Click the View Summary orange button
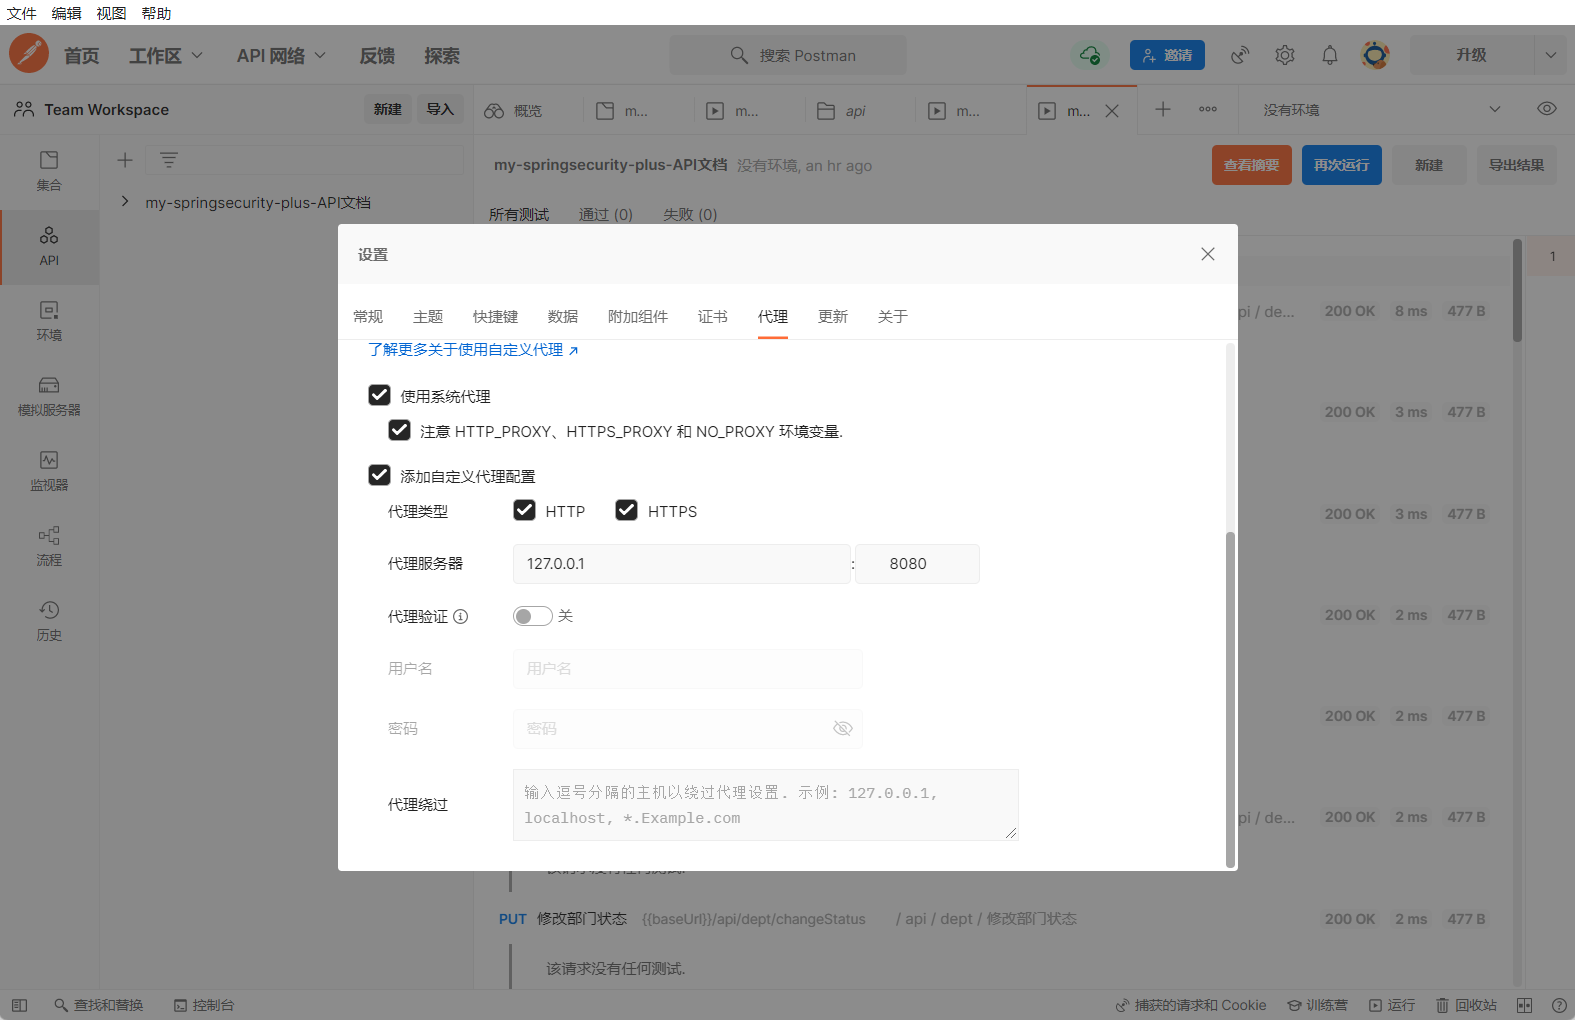1575x1020 pixels. [1252, 165]
